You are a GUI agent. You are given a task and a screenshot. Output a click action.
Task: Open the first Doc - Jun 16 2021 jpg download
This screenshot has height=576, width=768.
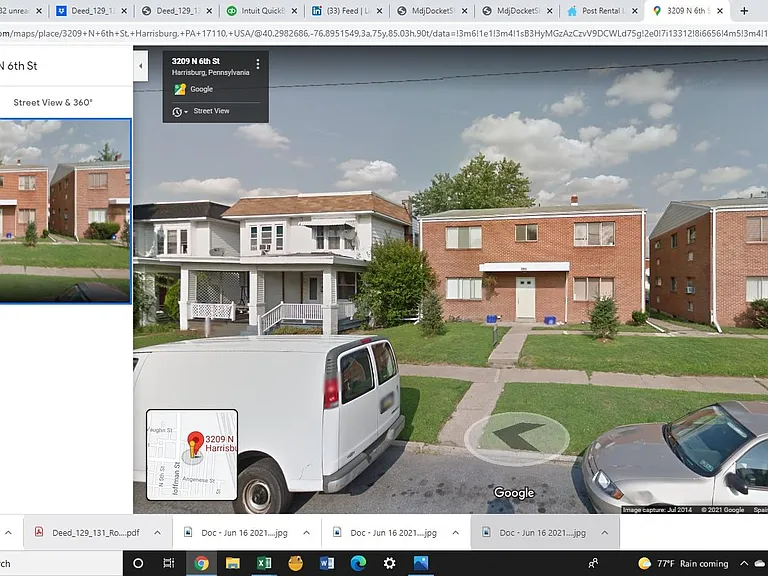pos(238,532)
